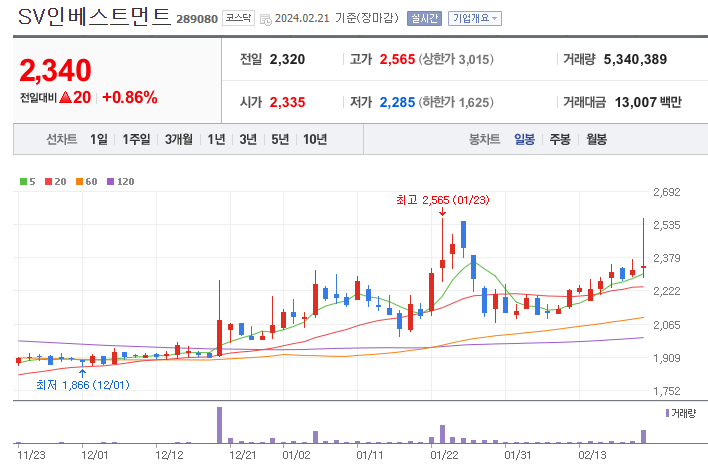Select the 3개월 line chart period

point(179,139)
